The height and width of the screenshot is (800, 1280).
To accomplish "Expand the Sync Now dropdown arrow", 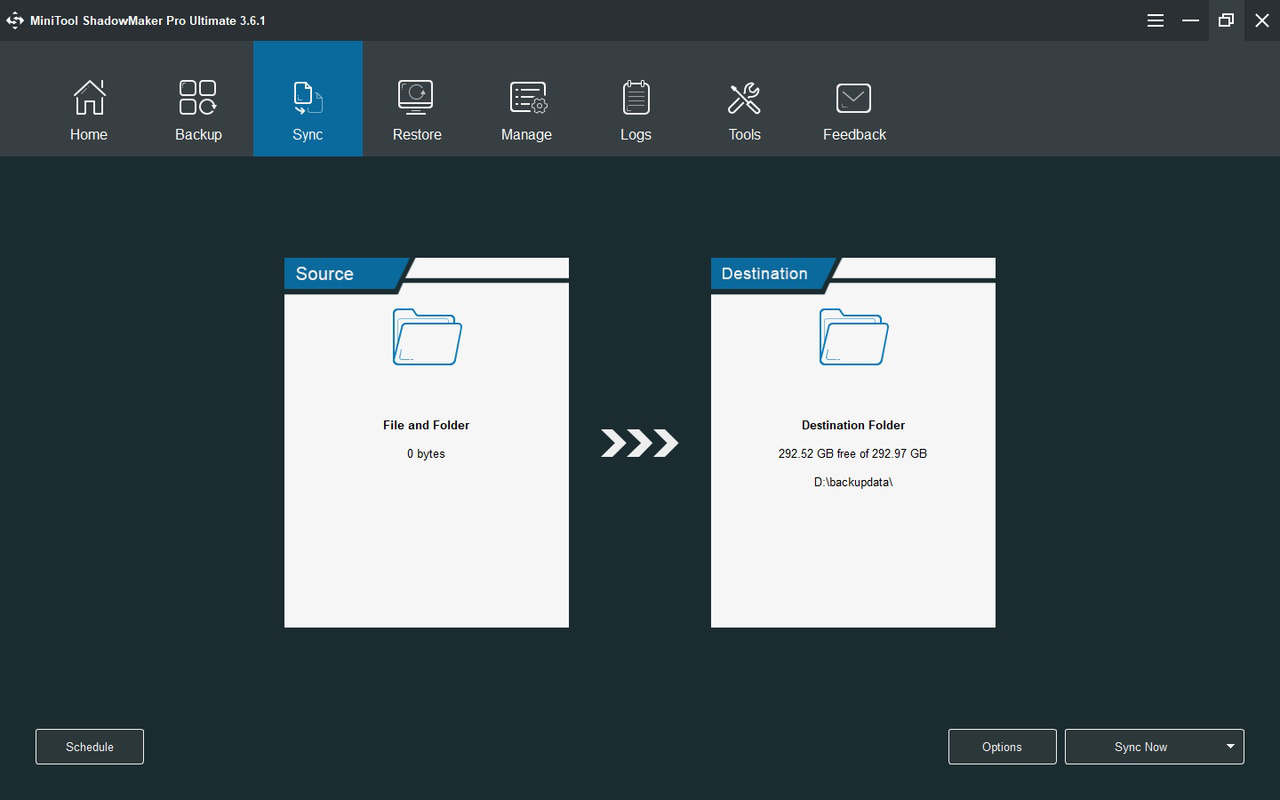I will tap(1231, 746).
